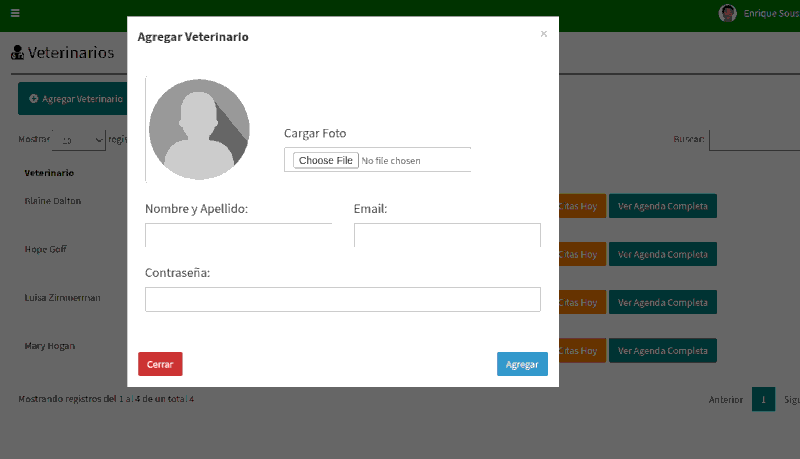
Task: Go to pagination page 1
Action: coord(763,399)
